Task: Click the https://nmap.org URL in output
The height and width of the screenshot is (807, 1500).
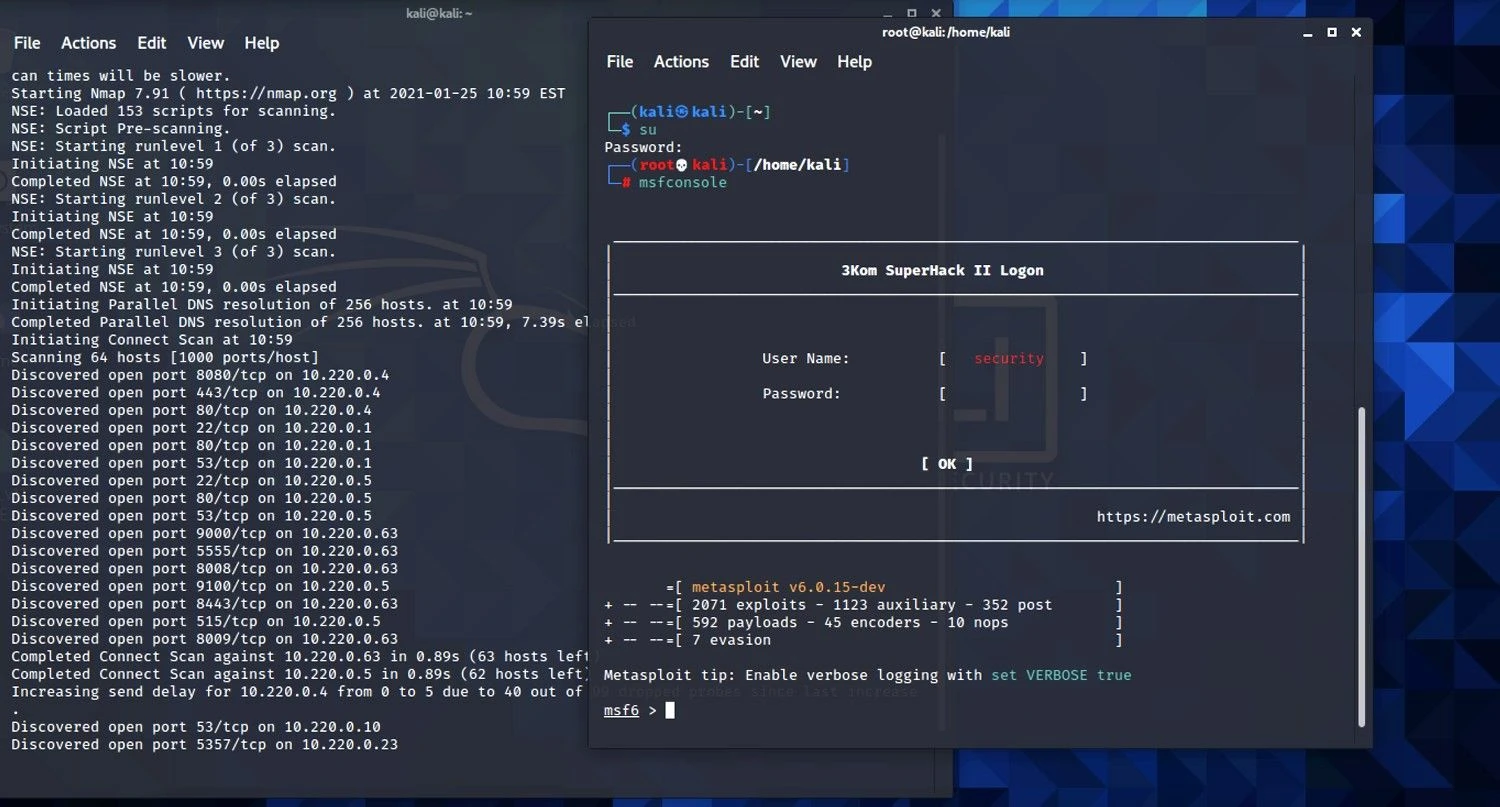Action: click(x=267, y=93)
